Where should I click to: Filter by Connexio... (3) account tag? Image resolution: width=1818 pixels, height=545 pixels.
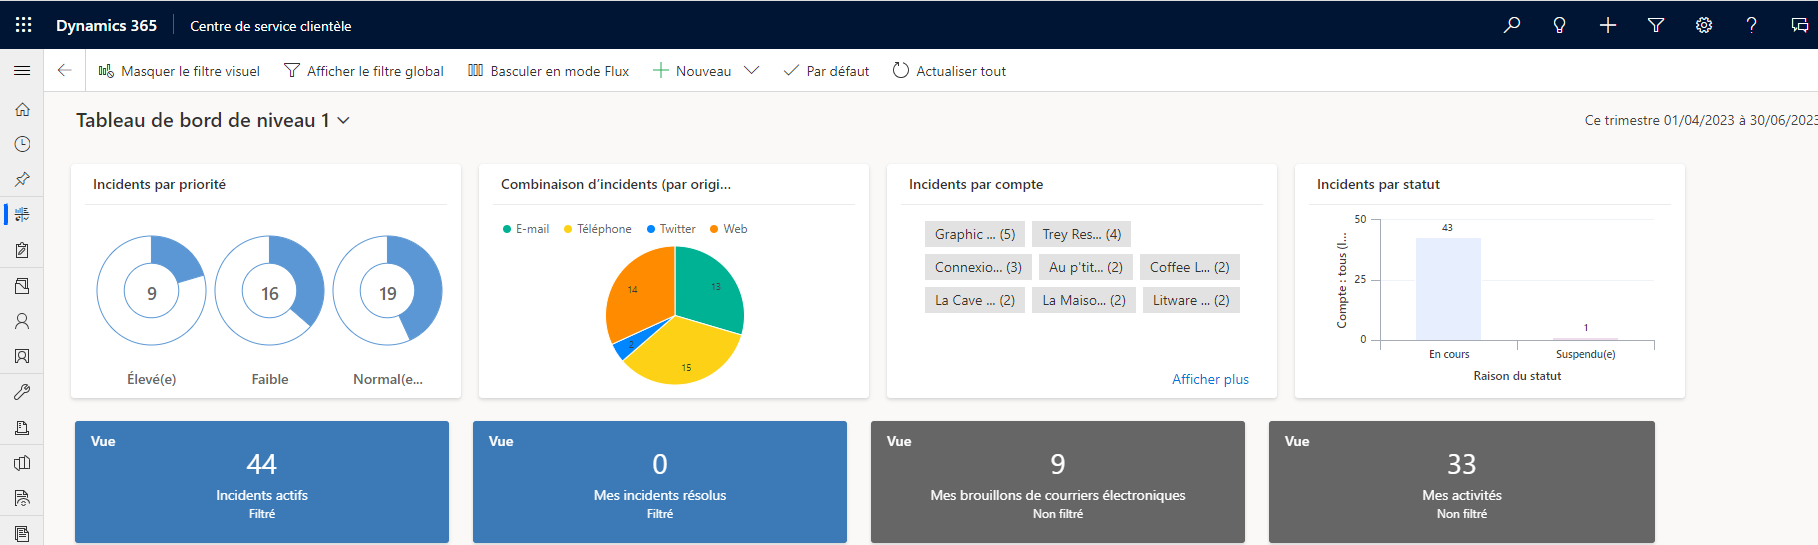[978, 267]
